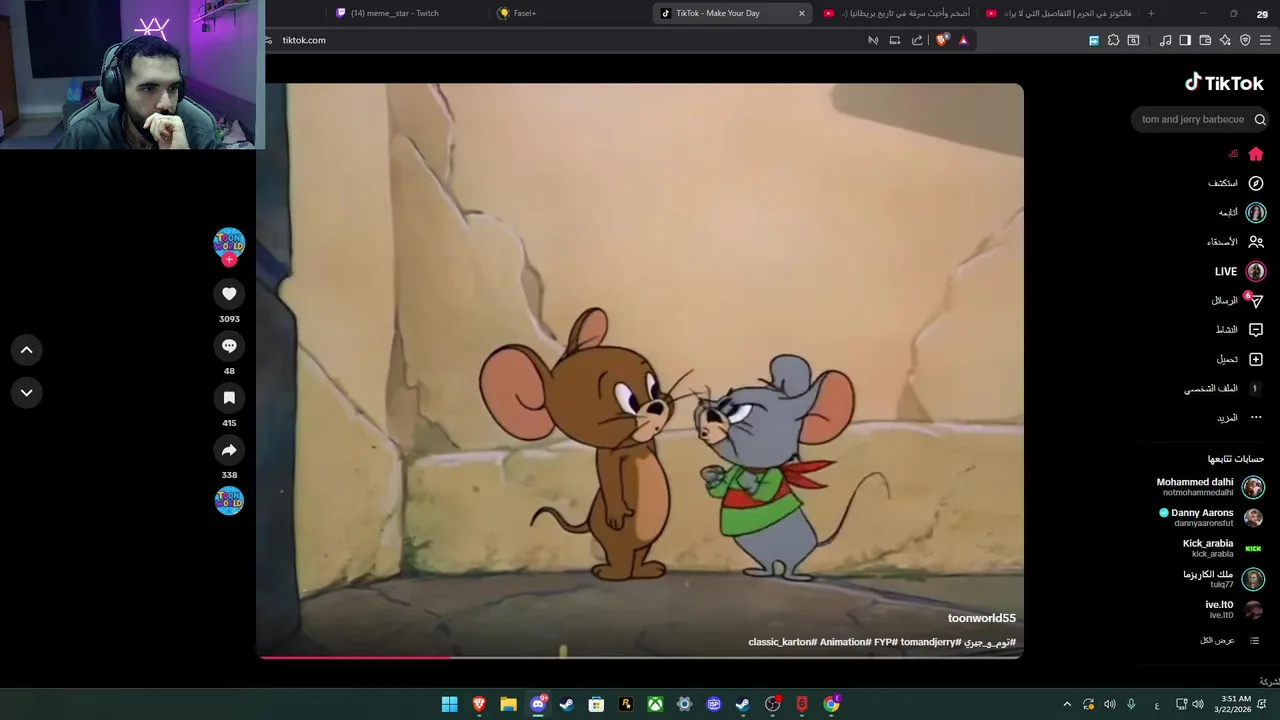Open Explore compass icon in sidebar
The width and height of the screenshot is (1280, 720).
tap(1256, 183)
